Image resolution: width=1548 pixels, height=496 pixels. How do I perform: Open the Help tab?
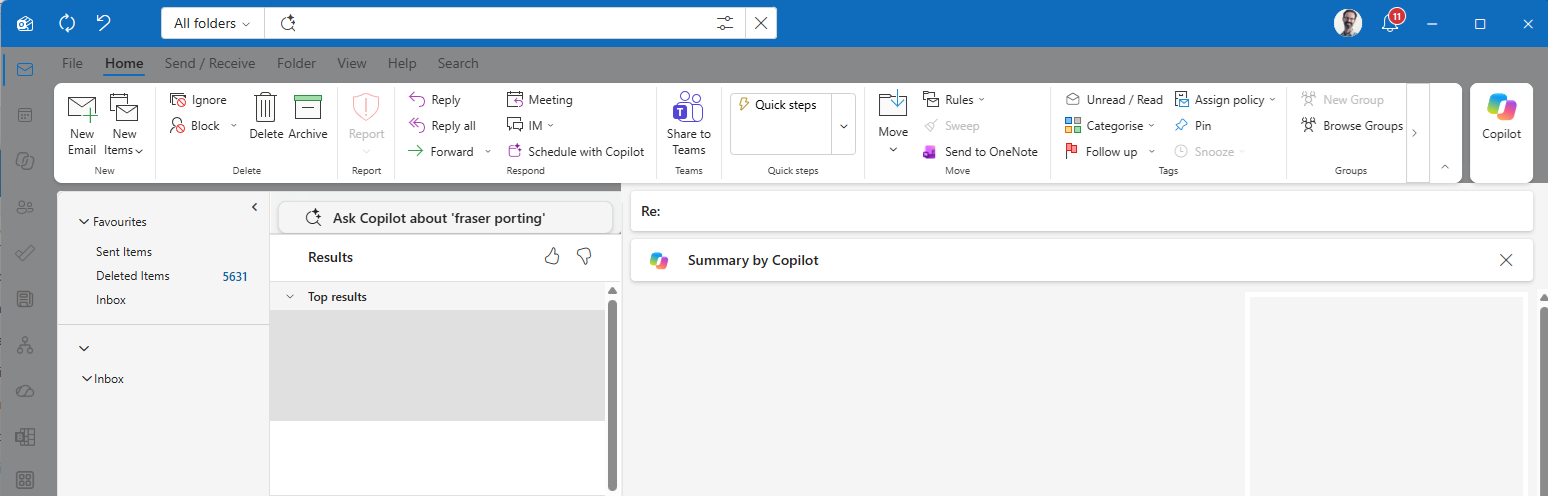pos(402,63)
